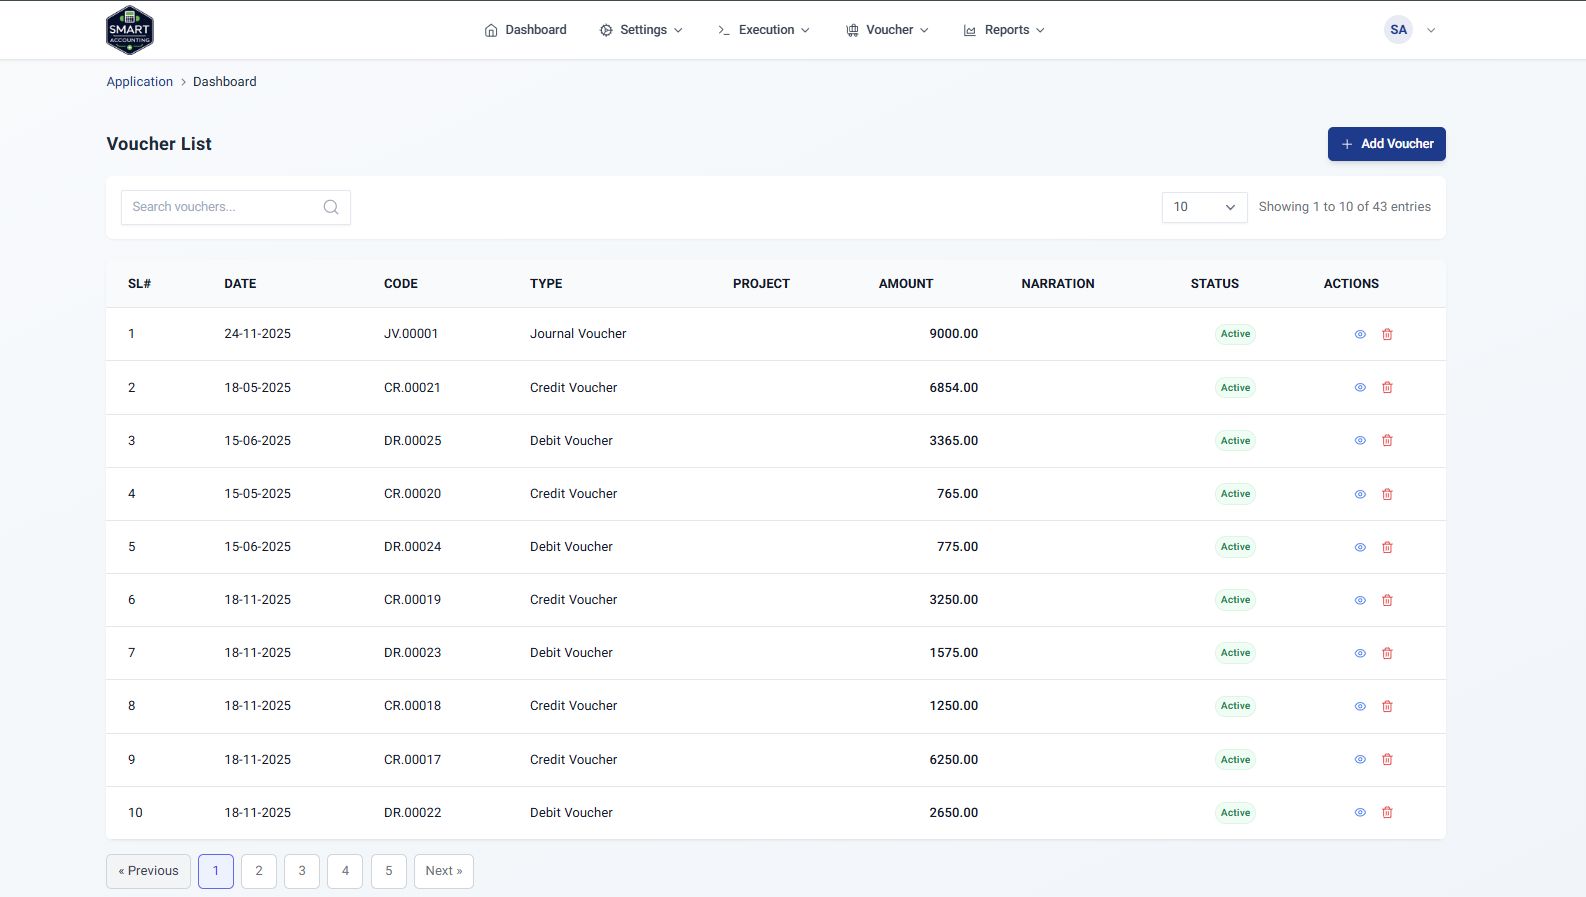The width and height of the screenshot is (1586, 897).
Task: Delete voucher JV.00001 using trash icon
Action: tap(1387, 334)
